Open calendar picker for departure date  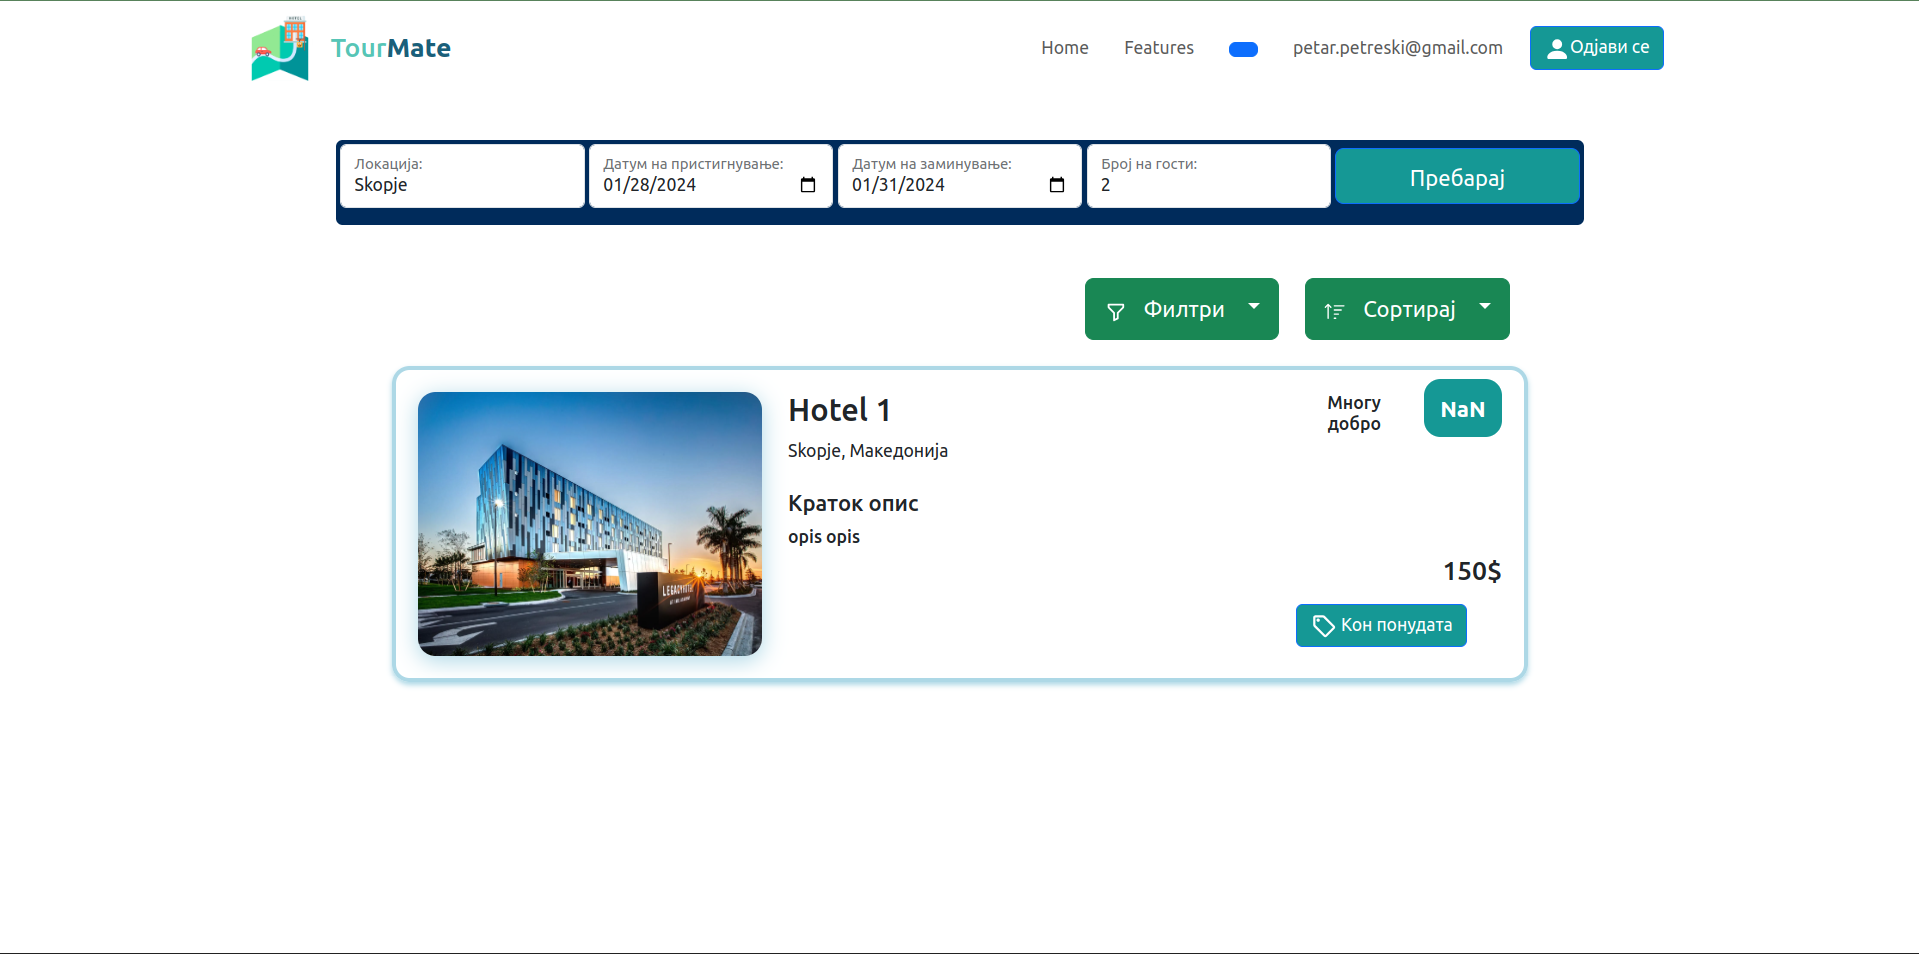(1056, 185)
